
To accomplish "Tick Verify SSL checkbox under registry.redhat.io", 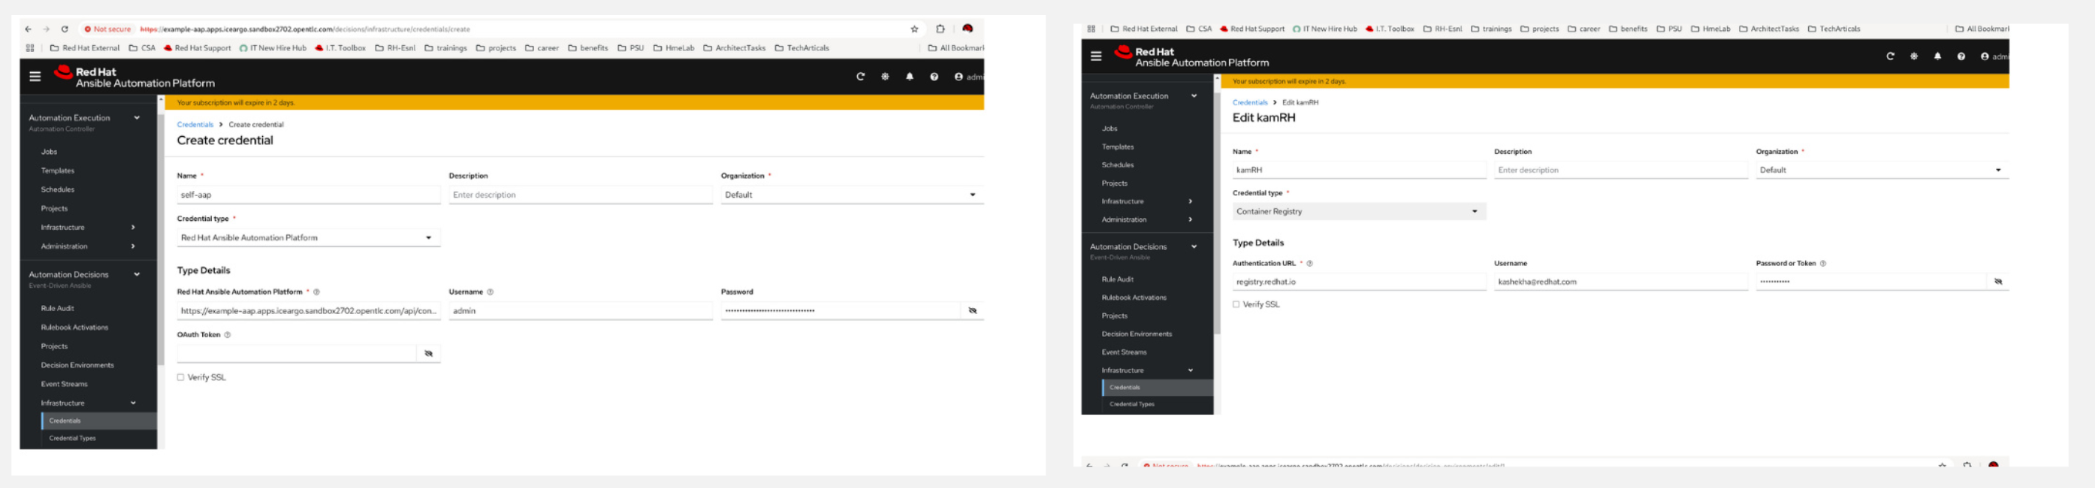I will tap(1236, 305).
